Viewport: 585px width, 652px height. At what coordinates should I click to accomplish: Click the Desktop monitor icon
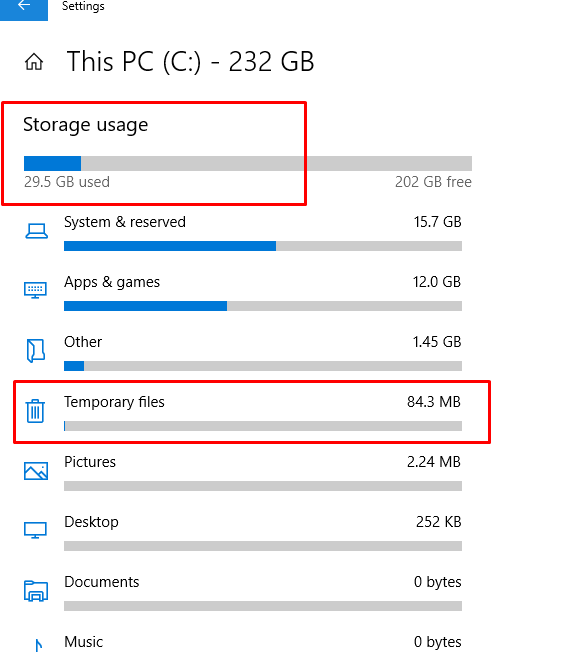tap(35, 531)
